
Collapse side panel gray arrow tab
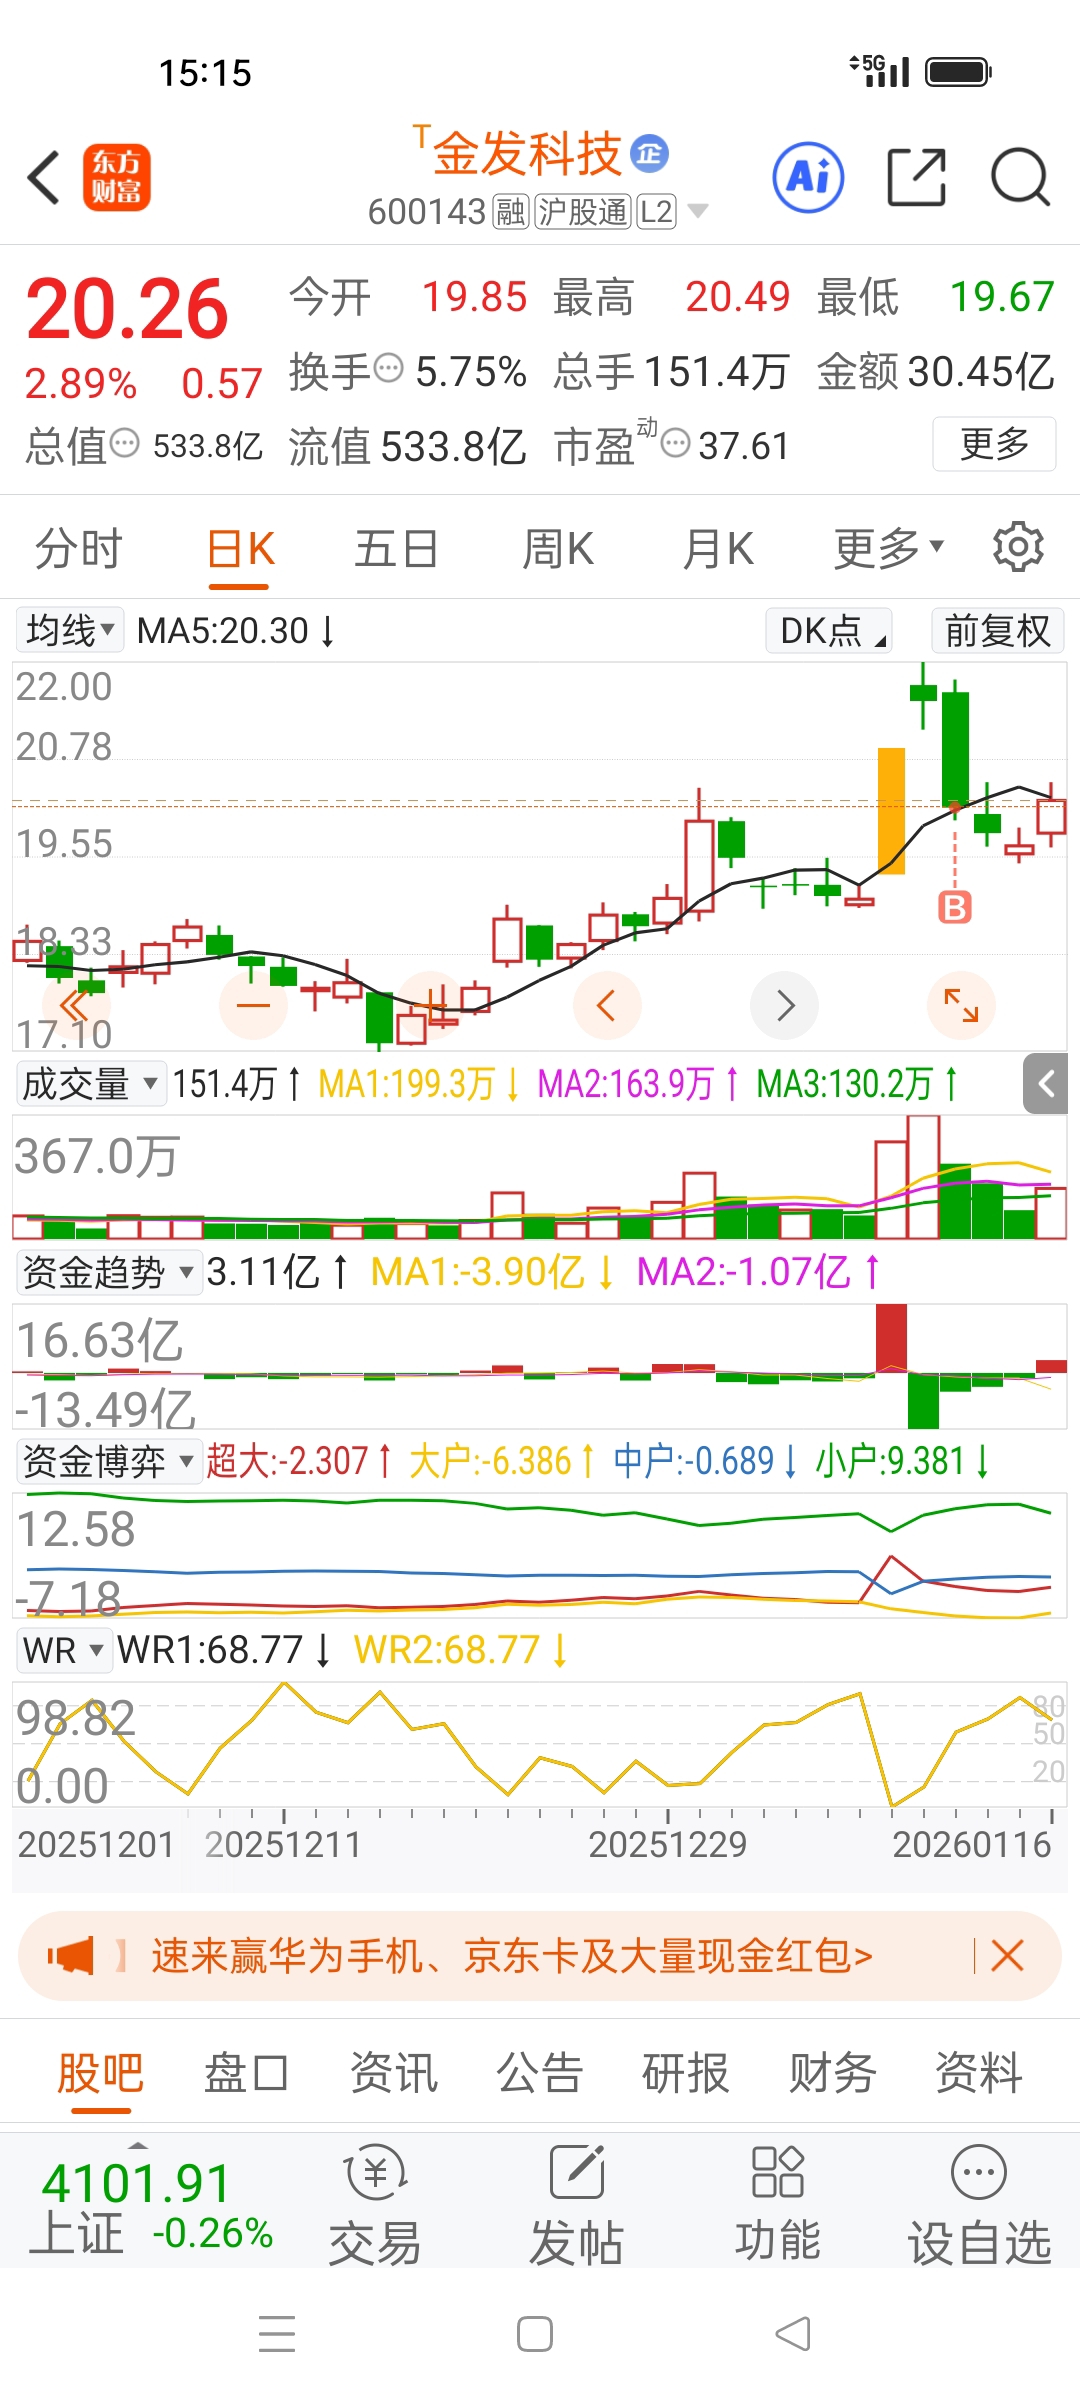click(1046, 1083)
